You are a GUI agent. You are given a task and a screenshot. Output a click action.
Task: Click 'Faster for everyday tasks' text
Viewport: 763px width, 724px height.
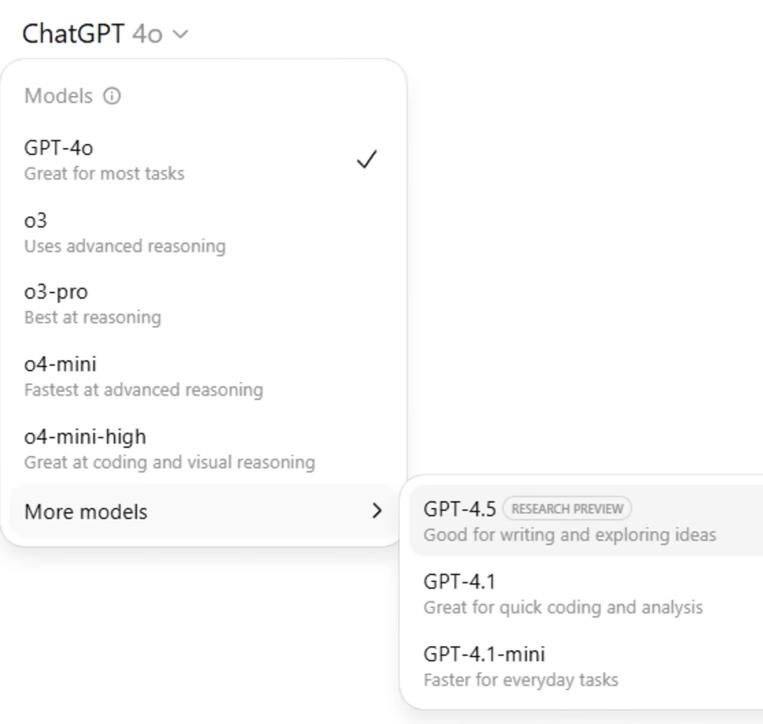pos(521,680)
